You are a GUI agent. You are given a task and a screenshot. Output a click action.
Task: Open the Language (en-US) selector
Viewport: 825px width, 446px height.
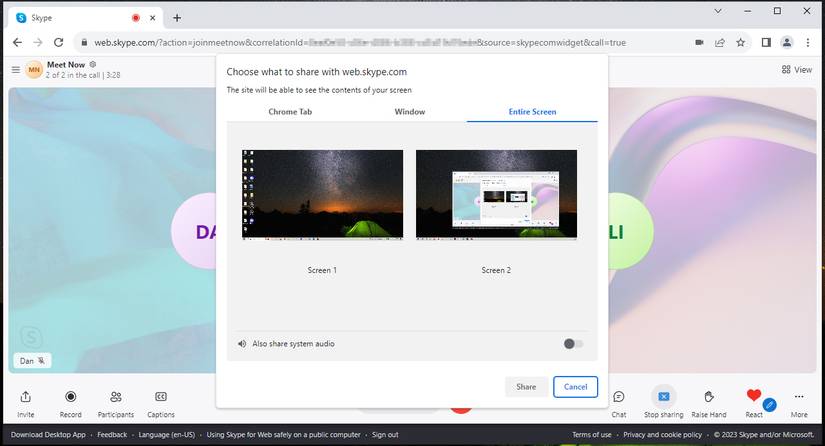[166, 435]
